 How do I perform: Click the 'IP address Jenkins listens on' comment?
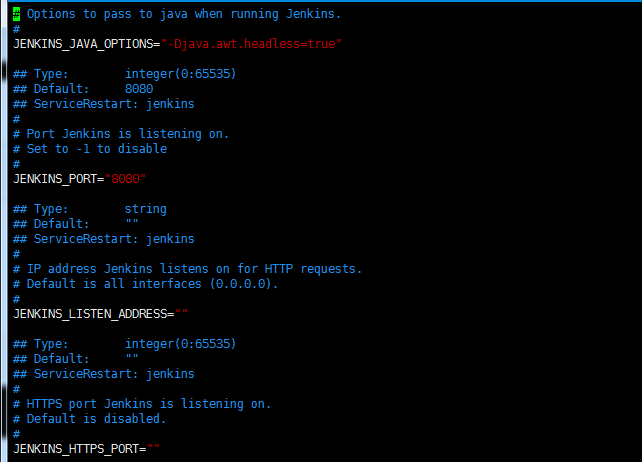(194, 269)
